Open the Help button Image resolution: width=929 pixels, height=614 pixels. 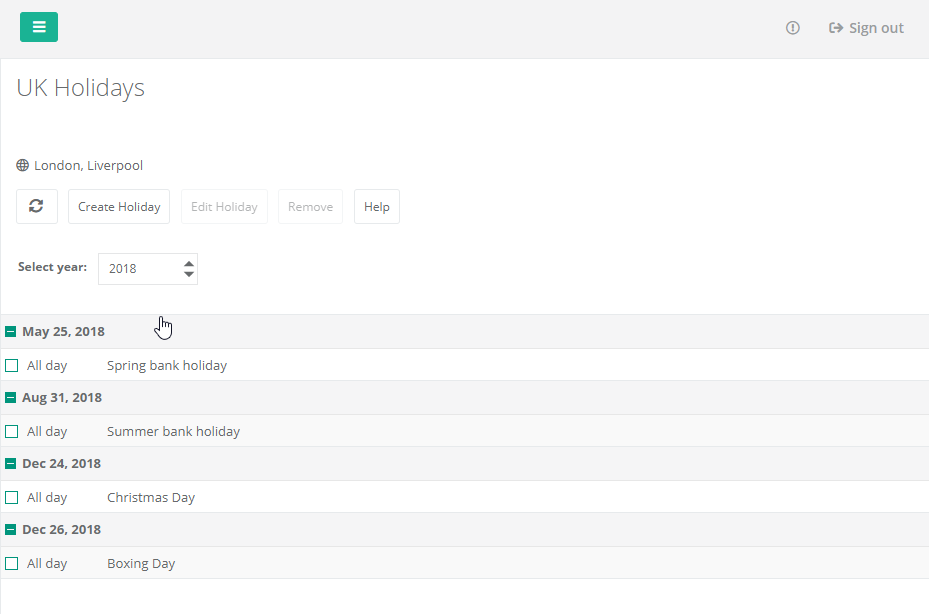[x=376, y=207]
